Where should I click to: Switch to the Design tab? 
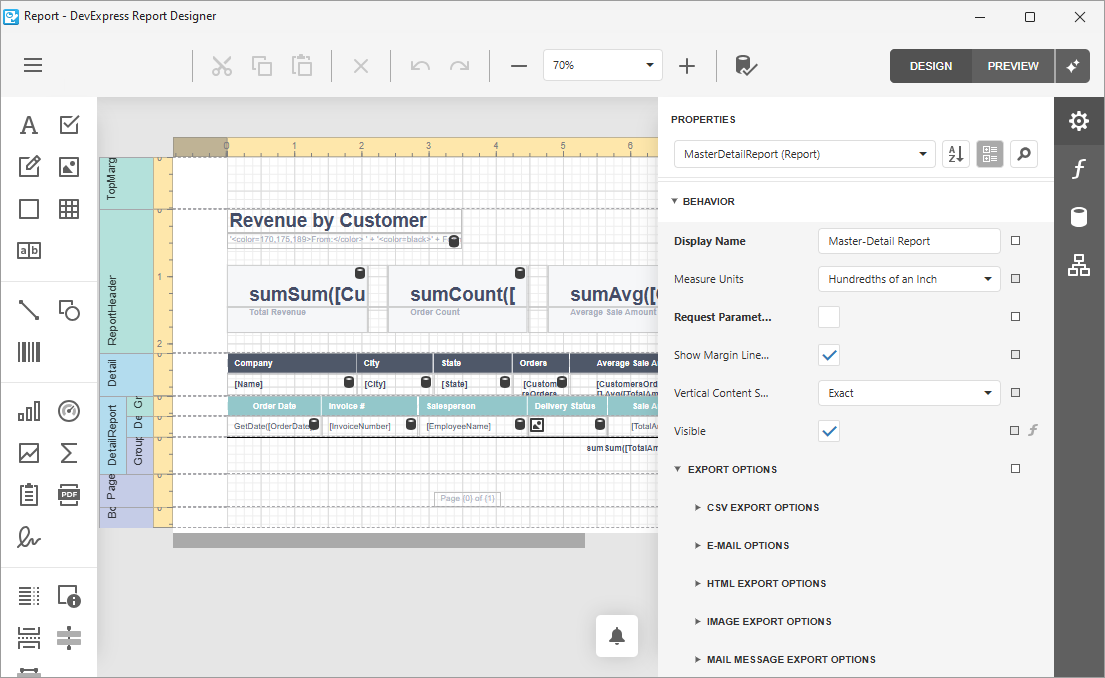(x=930, y=66)
